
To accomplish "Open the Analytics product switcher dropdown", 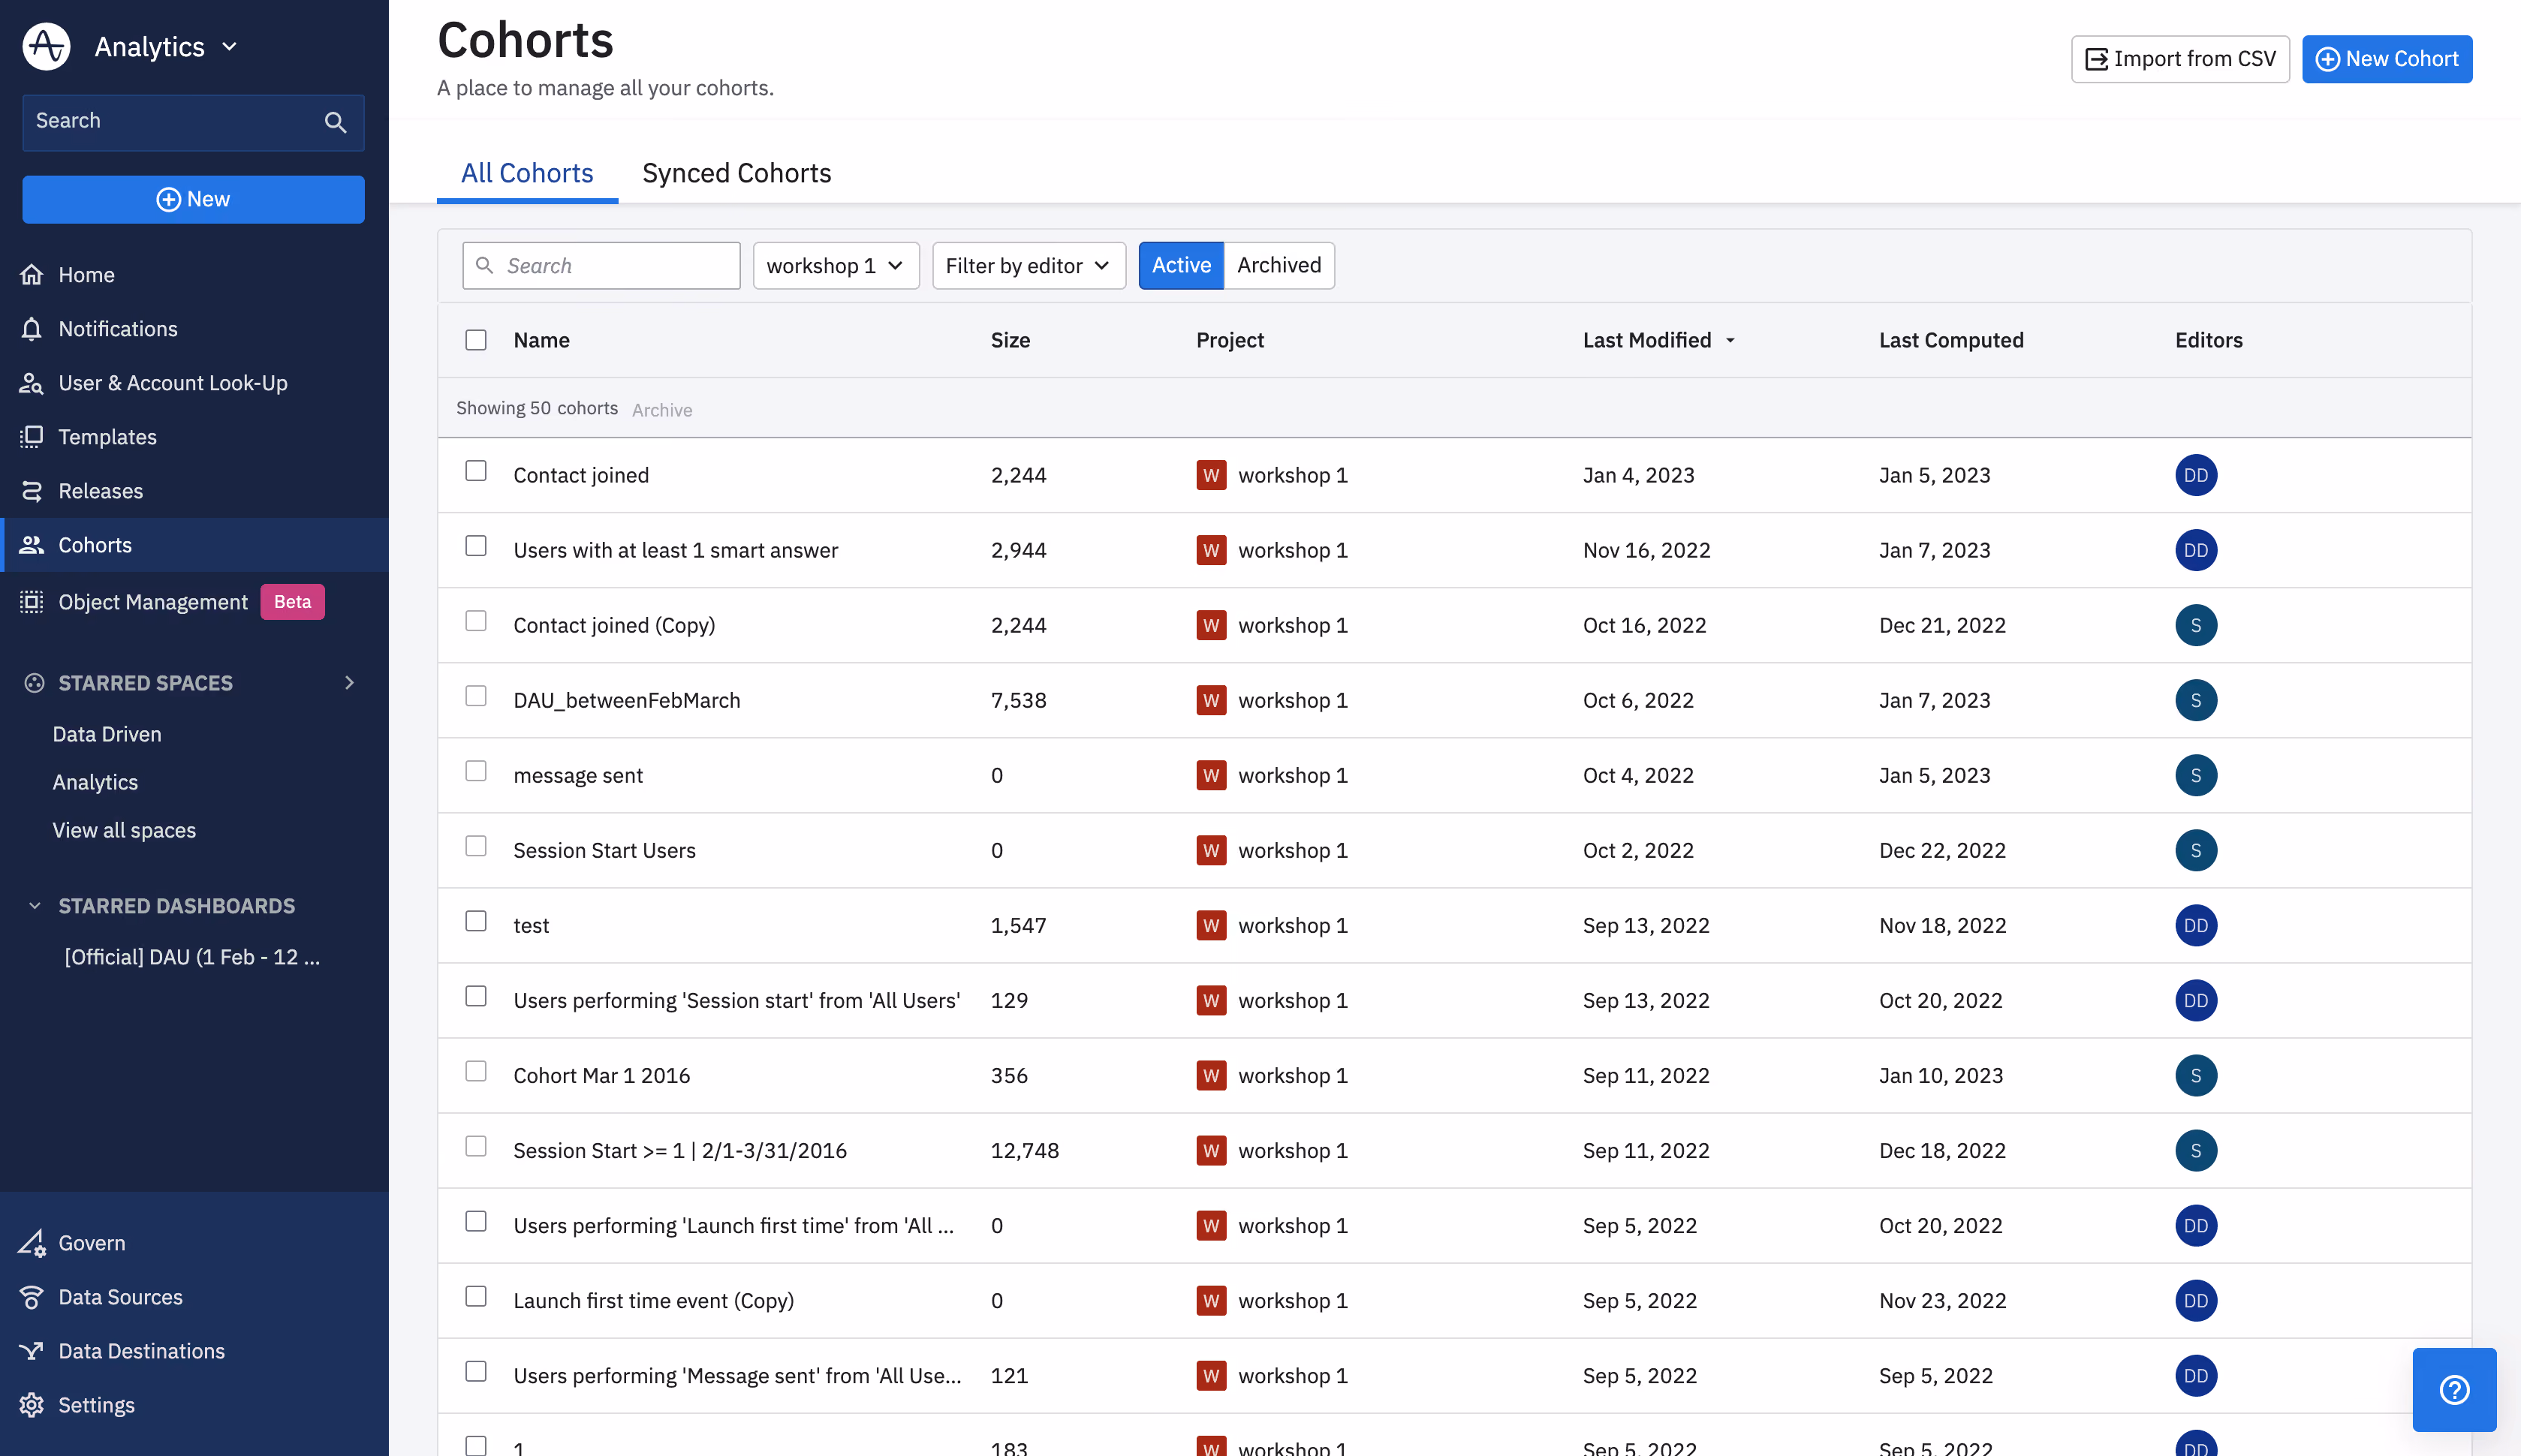I will pos(166,46).
